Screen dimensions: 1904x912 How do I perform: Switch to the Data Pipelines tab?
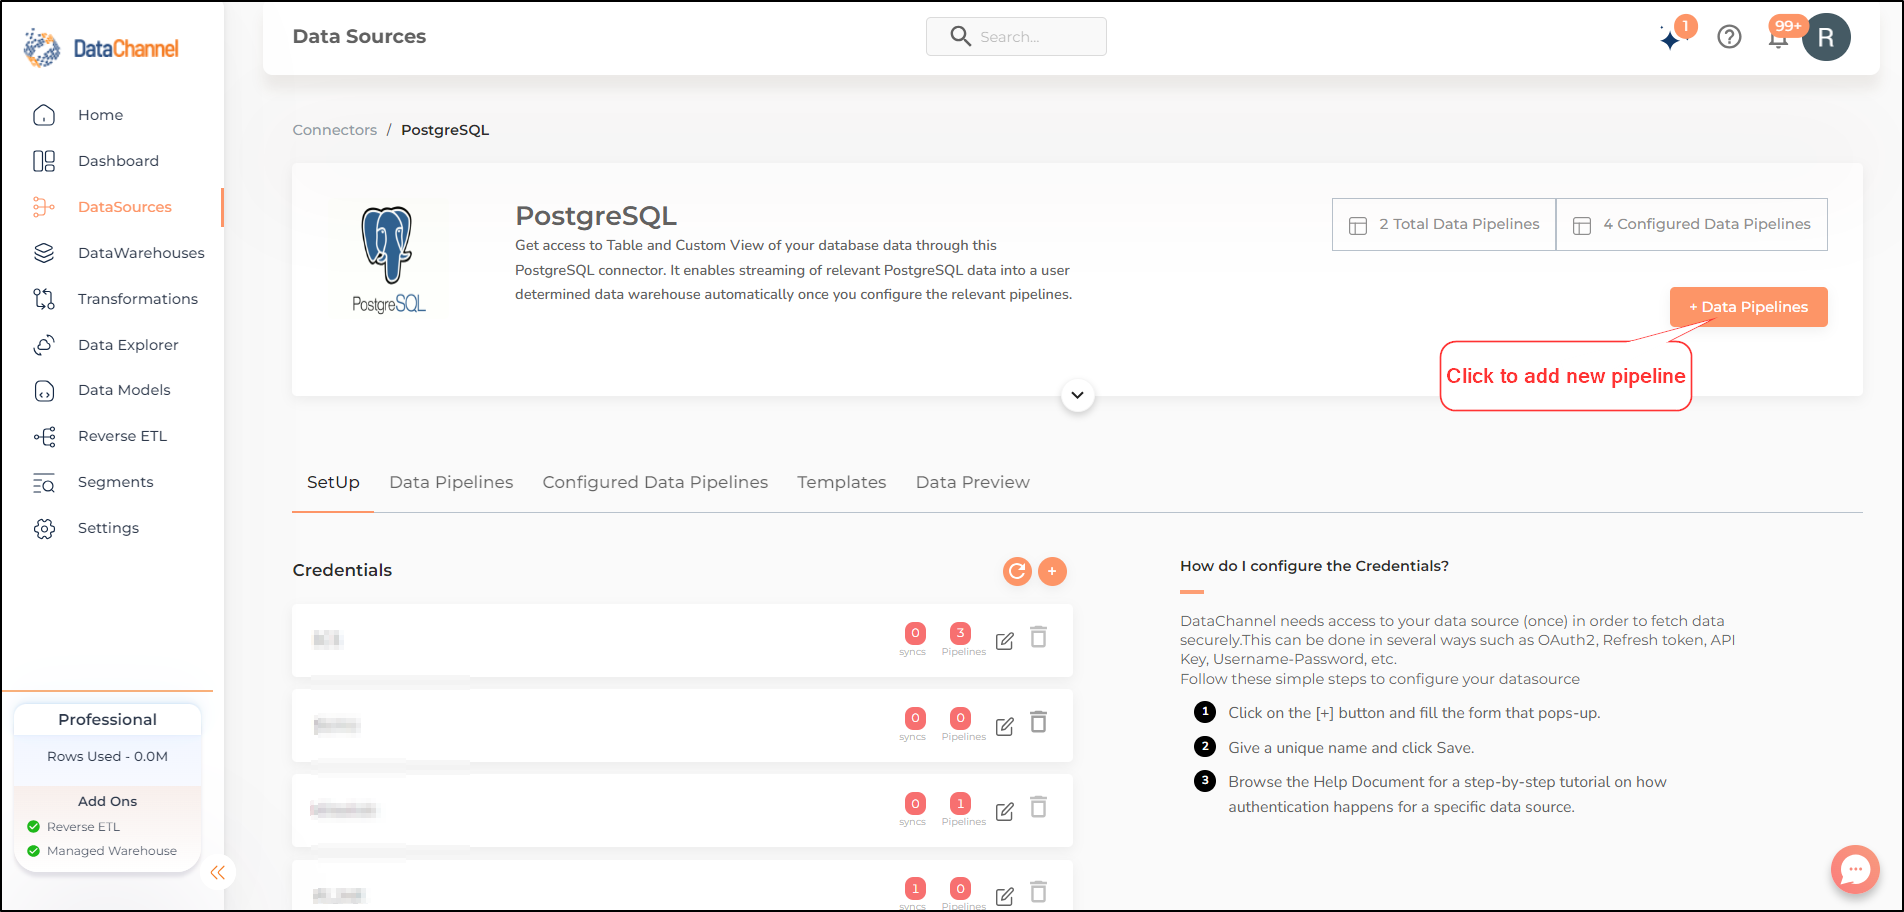451,482
